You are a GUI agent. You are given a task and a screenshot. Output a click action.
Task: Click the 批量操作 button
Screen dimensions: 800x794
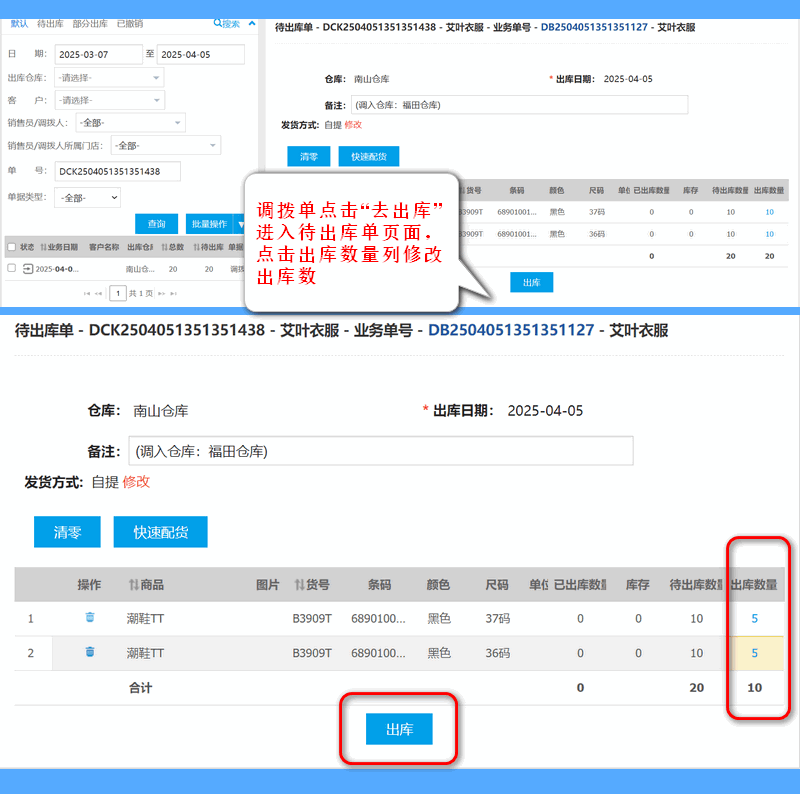point(209,224)
